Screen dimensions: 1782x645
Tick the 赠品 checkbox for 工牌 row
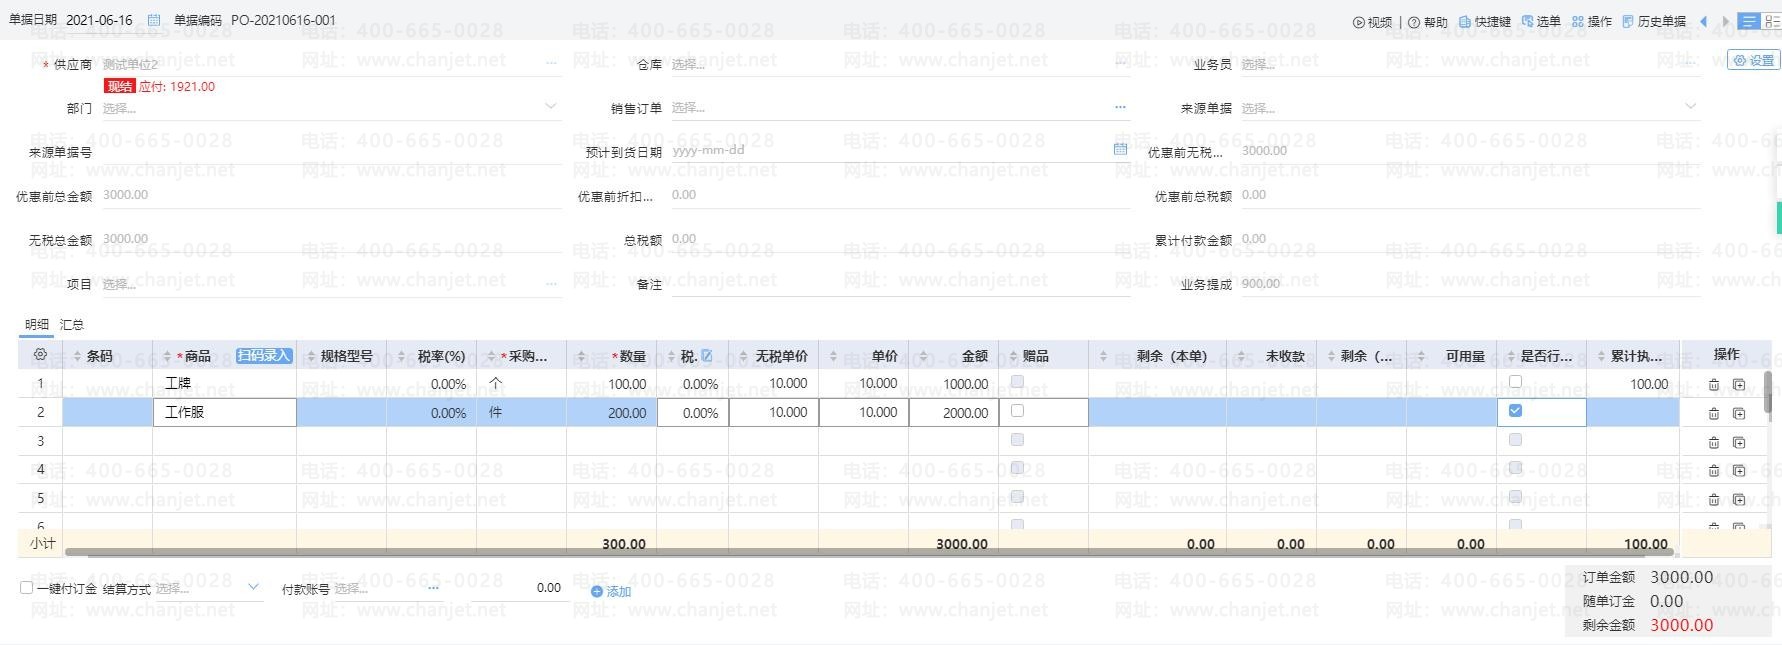1017,382
